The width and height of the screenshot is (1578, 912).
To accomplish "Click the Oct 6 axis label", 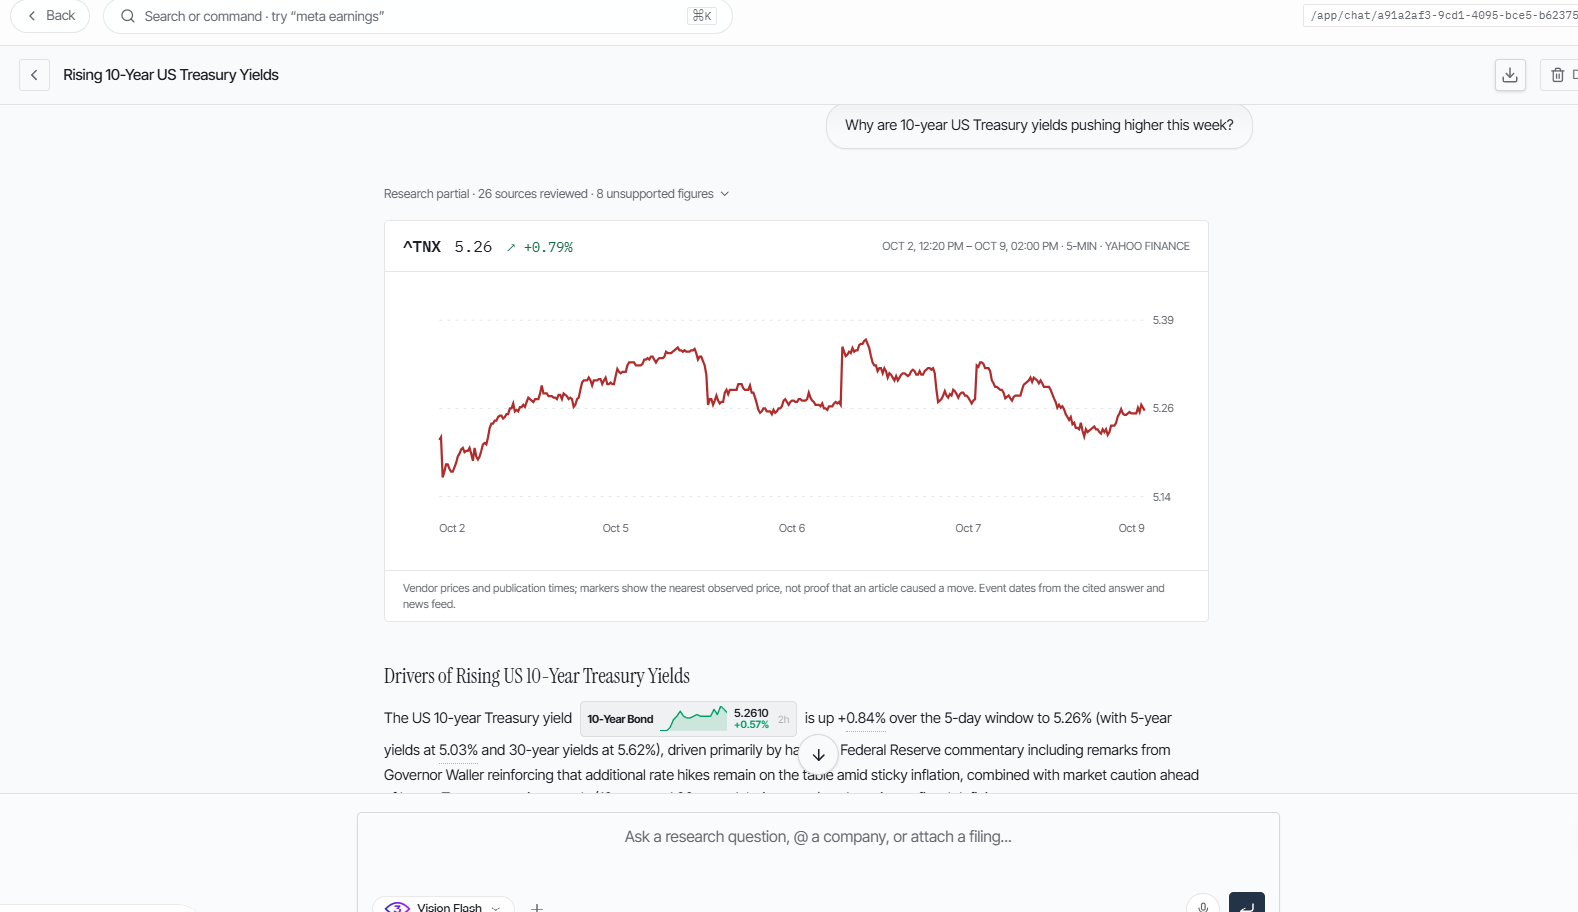I will [792, 528].
